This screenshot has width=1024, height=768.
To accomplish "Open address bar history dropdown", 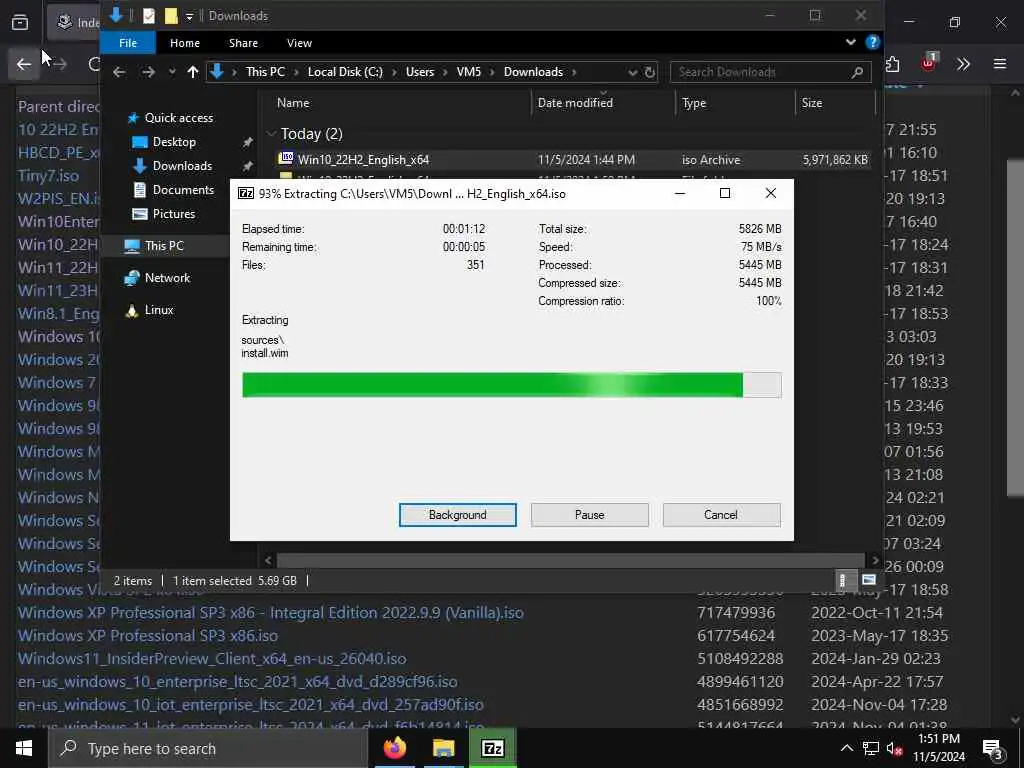I will click(x=632, y=72).
